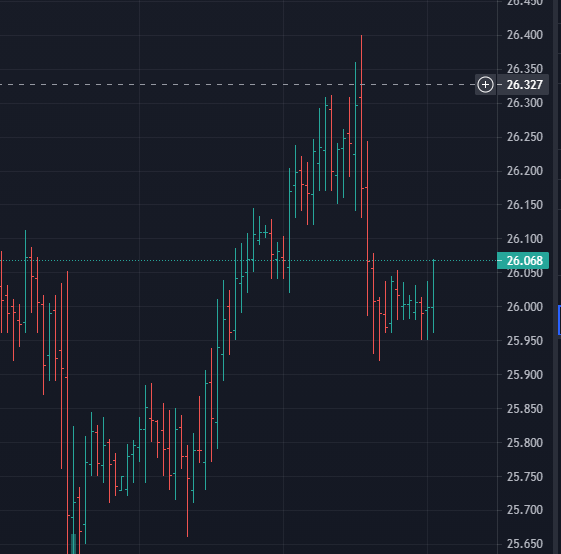
Task: Click the 25.800 price axis label
Action: pyautogui.click(x=525, y=443)
